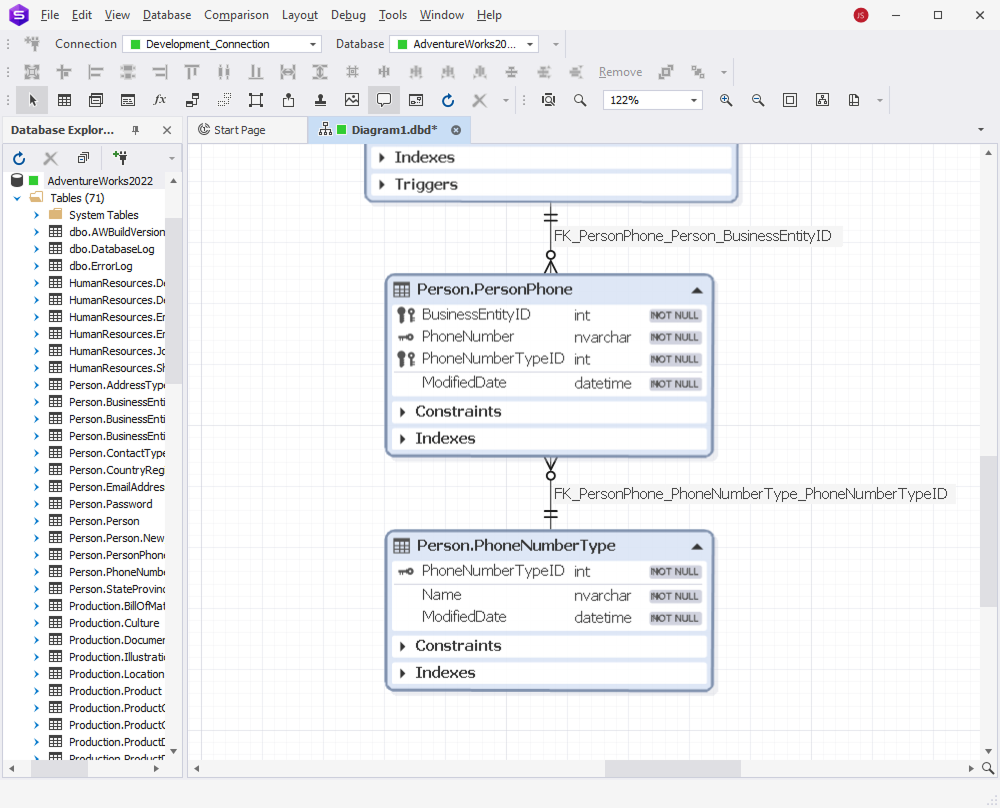This screenshot has height=808, width=1000.
Task: Select the Pointer tool in the diagram toolbar
Action: click(31, 100)
